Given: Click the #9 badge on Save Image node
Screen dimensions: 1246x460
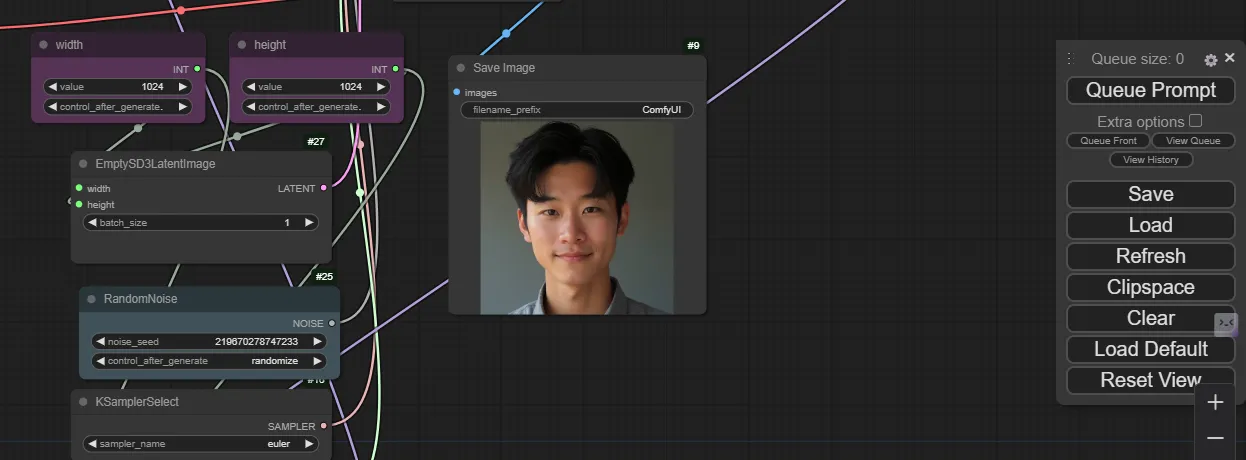Looking at the screenshot, I should [694, 45].
